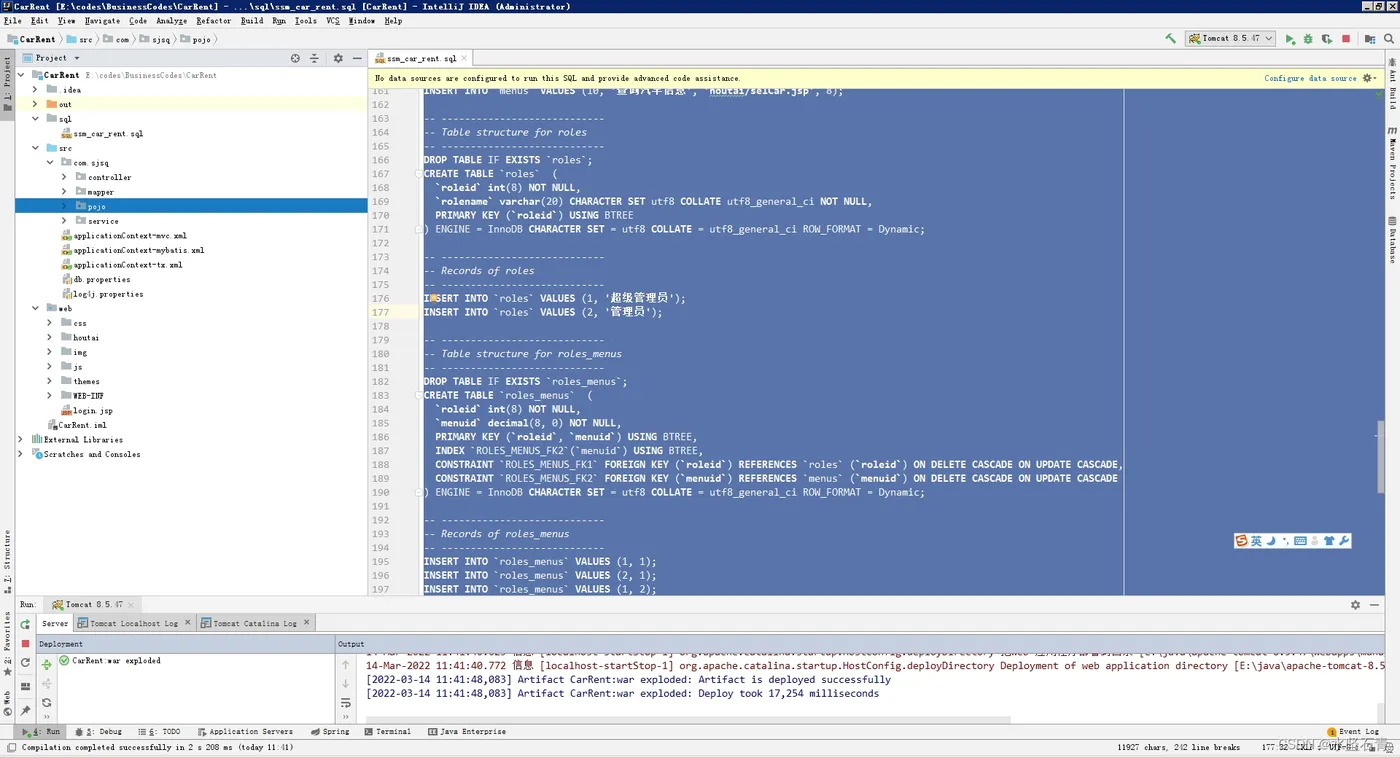
Task: Click the Deploy All green arrows icon
Action: (x=46, y=664)
